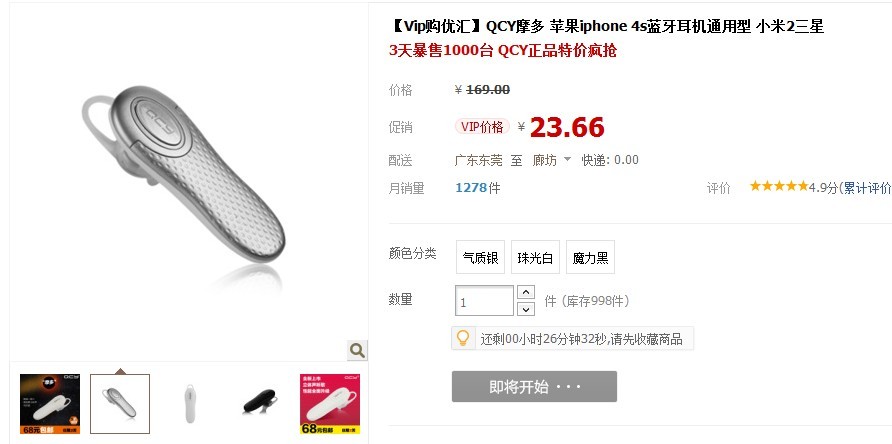The height and width of the screenshot is (444, 892).
Task: Select the black headset thumbnail
Action: click(x=260, y=404)
